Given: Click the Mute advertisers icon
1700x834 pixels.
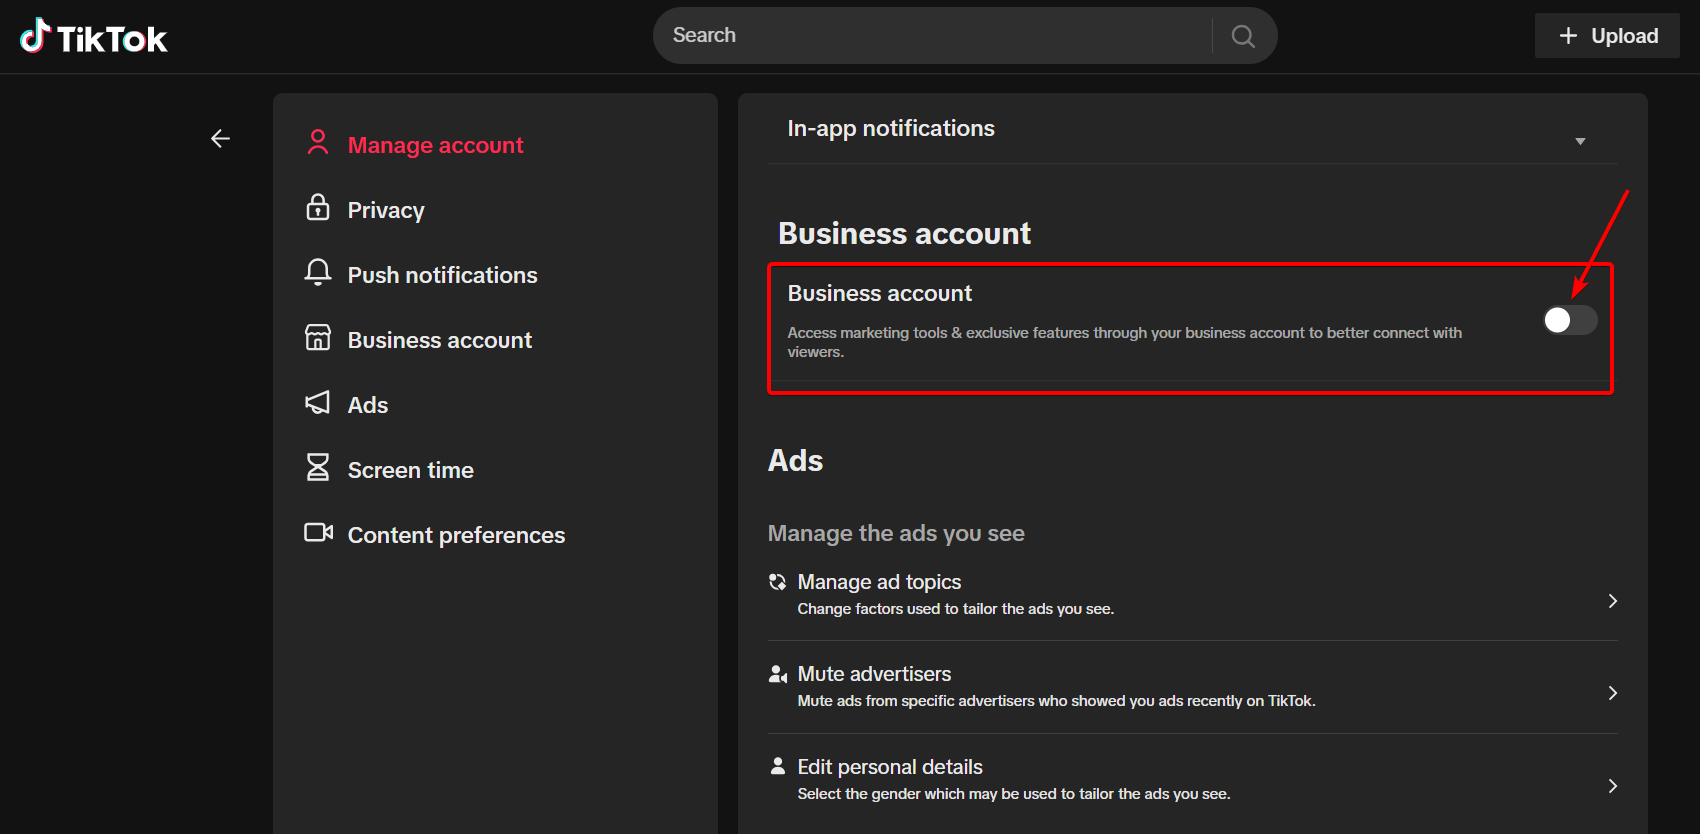Looking at the screenshot, I should (x=778, y=674).
